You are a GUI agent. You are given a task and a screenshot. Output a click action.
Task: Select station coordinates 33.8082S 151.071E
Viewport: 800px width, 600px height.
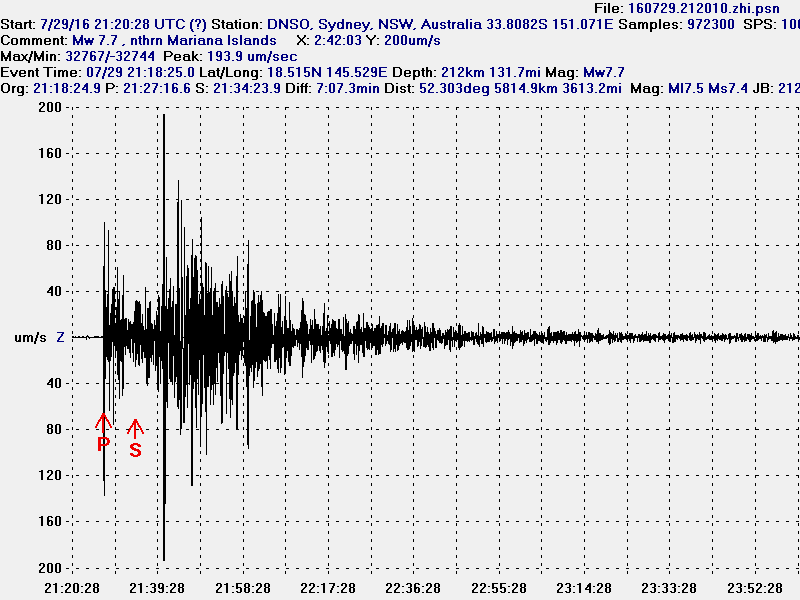549,24
